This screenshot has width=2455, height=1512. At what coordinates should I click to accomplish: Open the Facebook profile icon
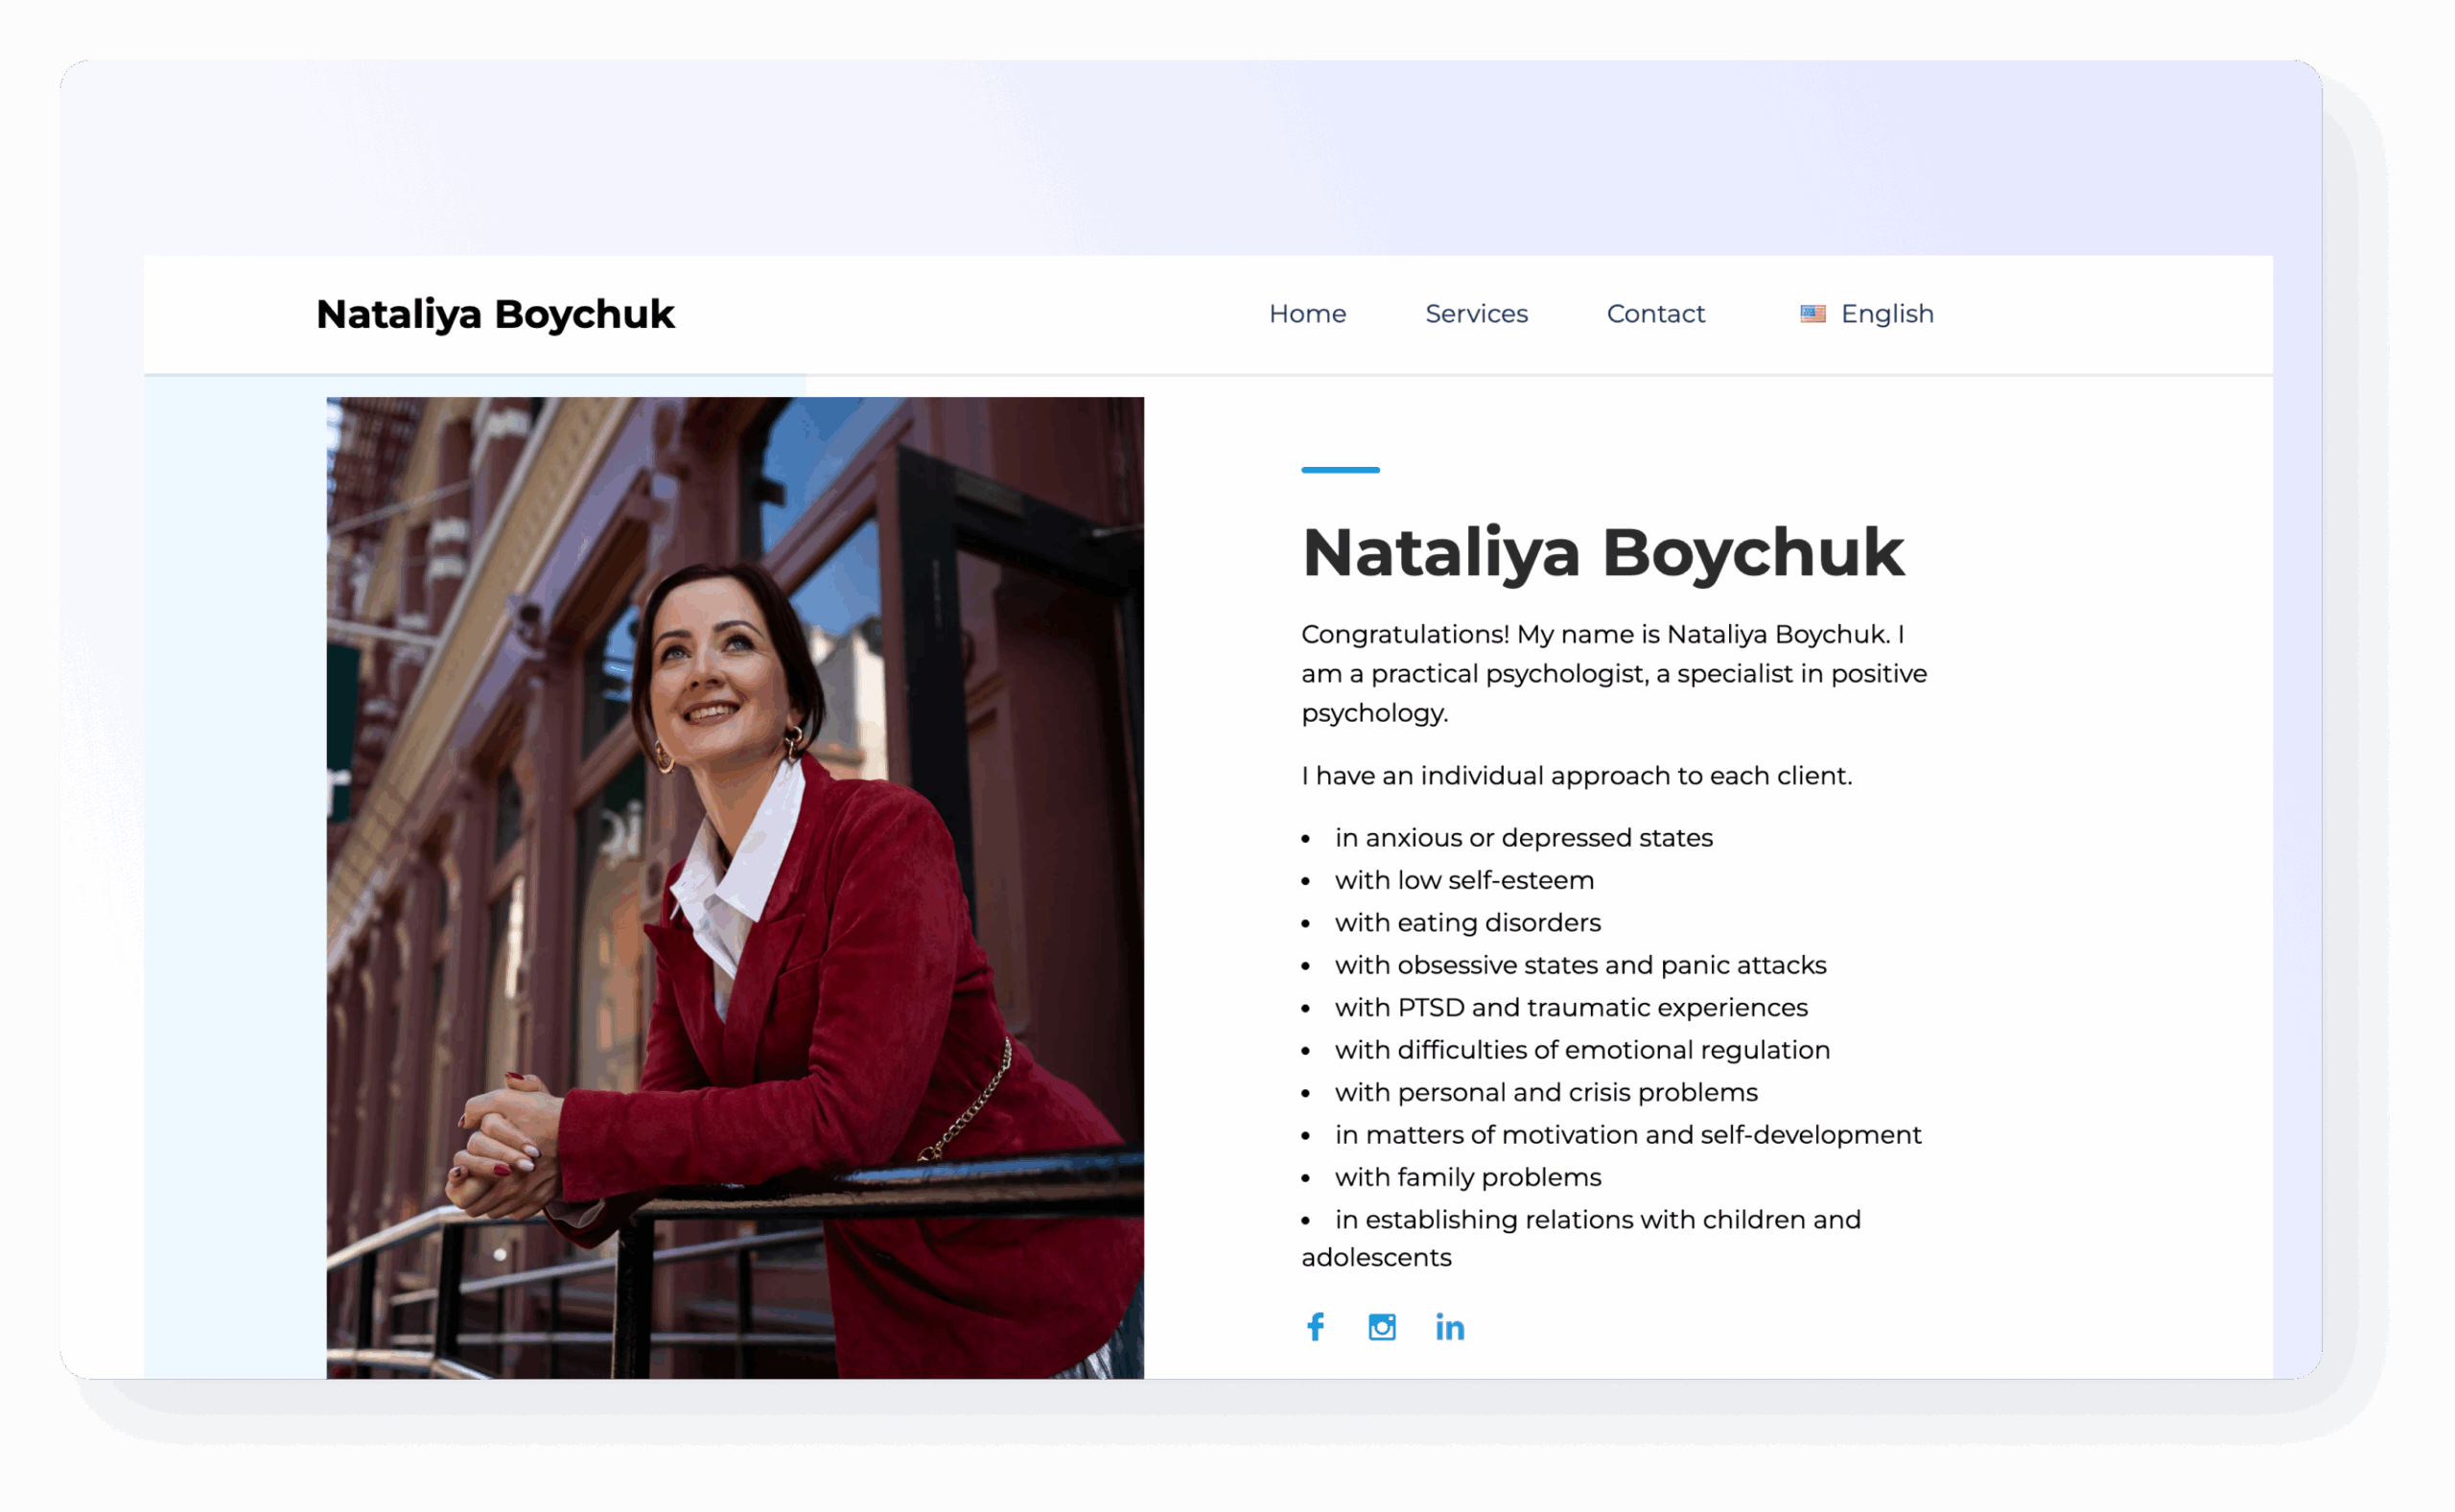tap(1316, 1327)
